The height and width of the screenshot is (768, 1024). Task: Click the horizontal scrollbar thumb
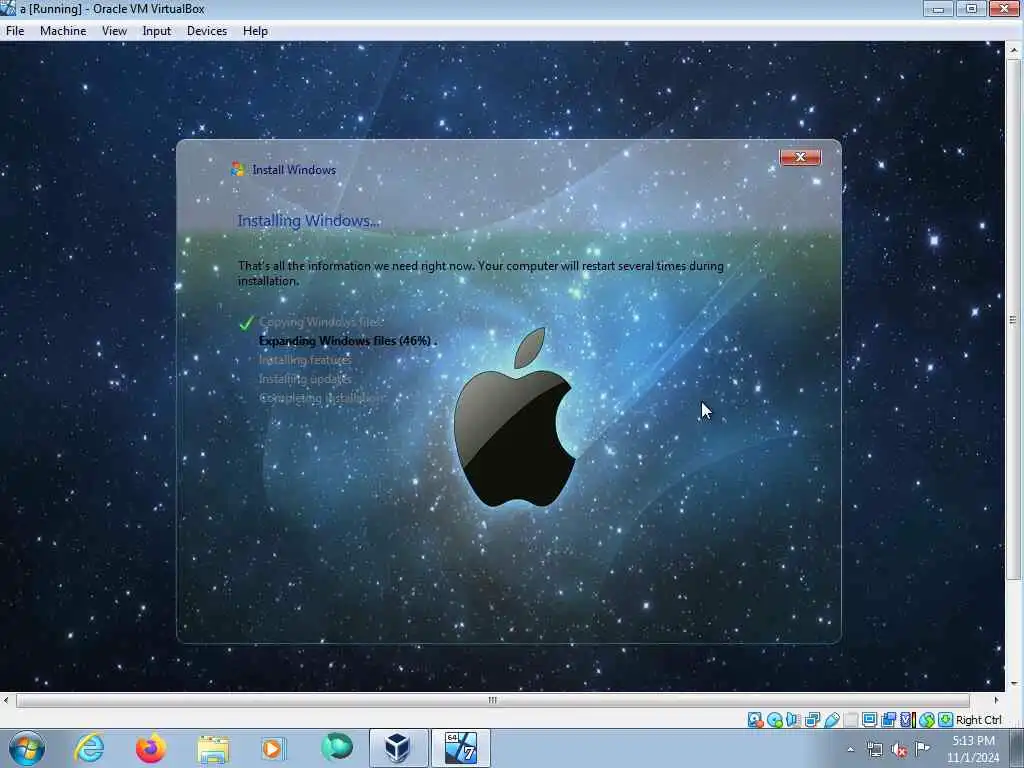coord(492,700)
